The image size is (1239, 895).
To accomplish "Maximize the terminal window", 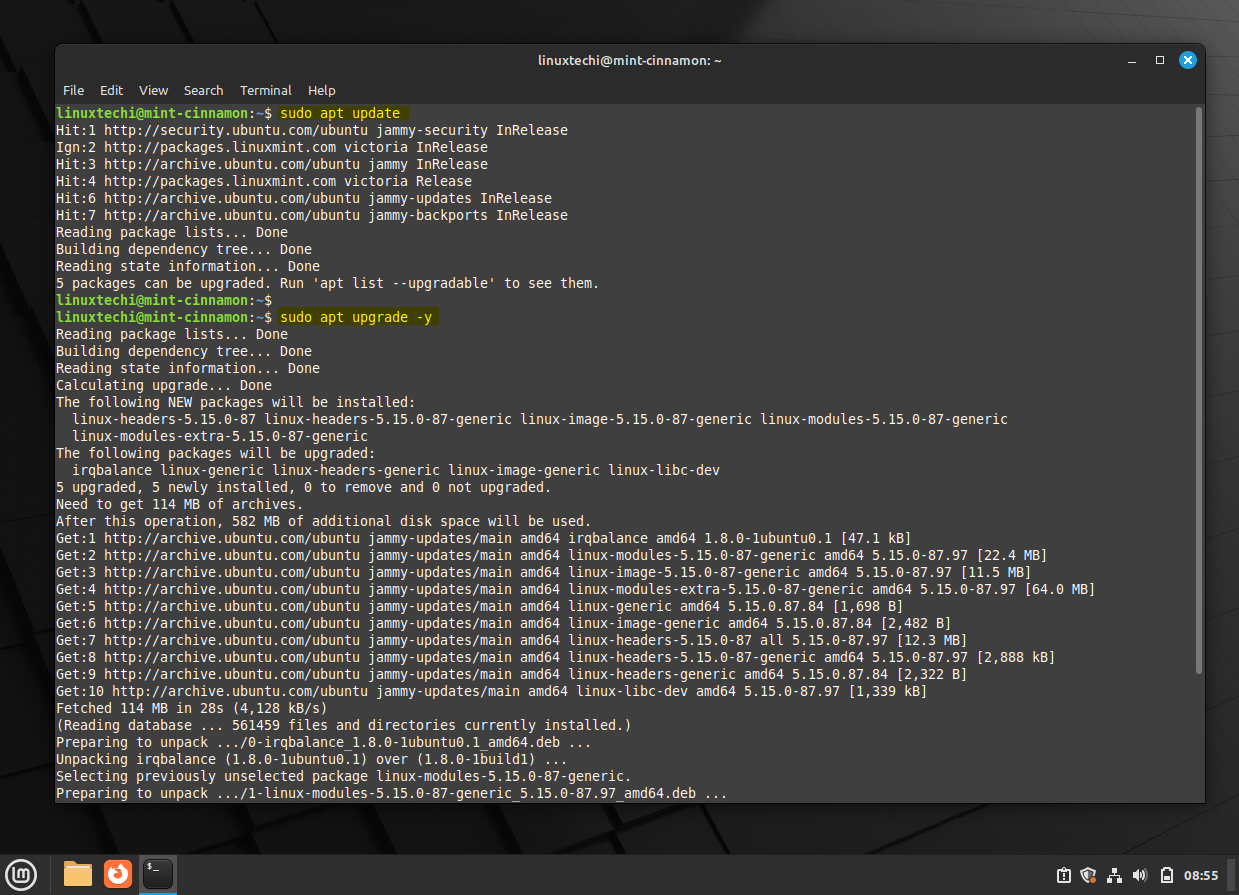I will pyautogui.click(x=1160, y=60).
